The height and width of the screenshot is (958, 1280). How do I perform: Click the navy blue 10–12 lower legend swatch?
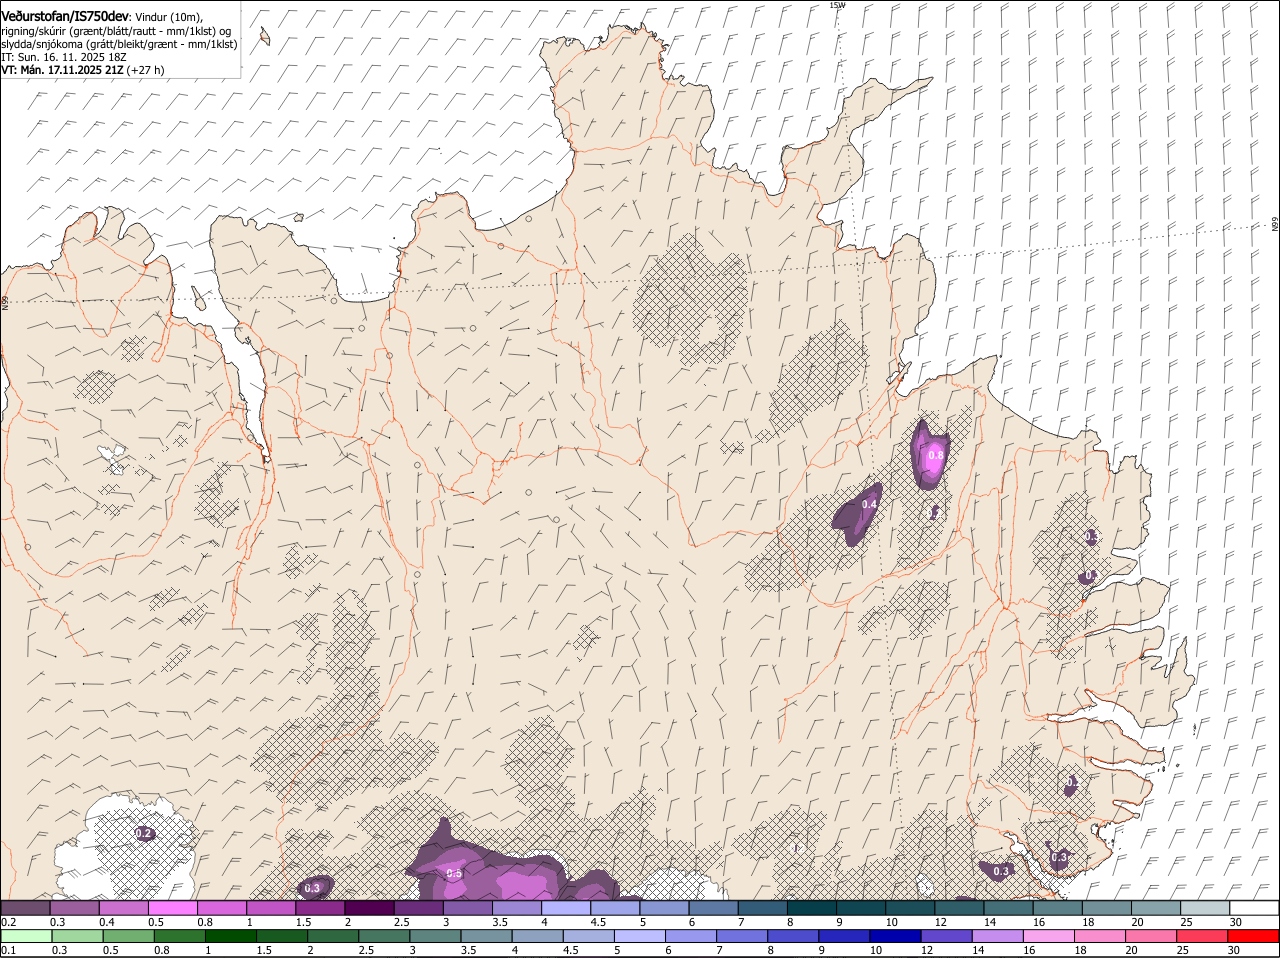pos(894,937)
